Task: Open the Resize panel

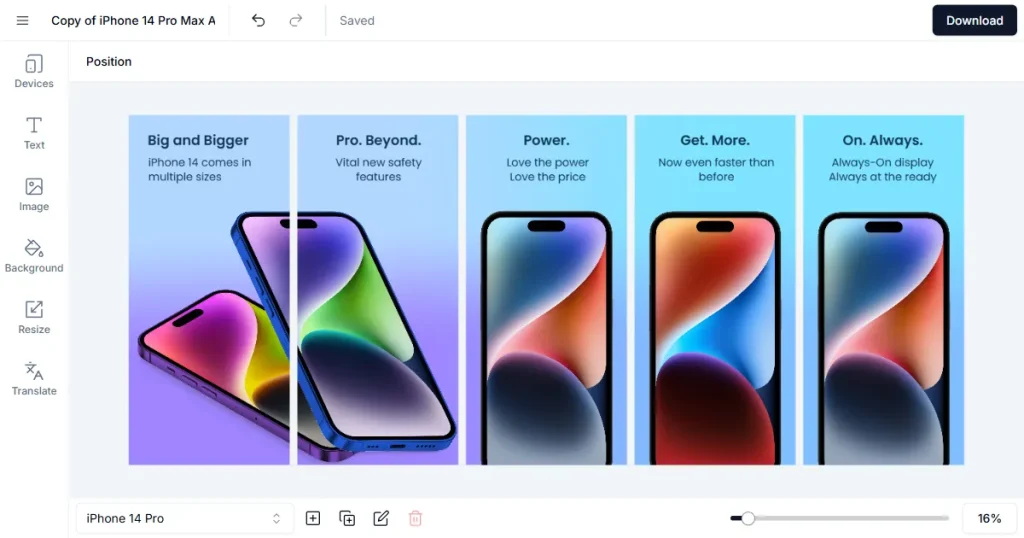Action: 34,317
